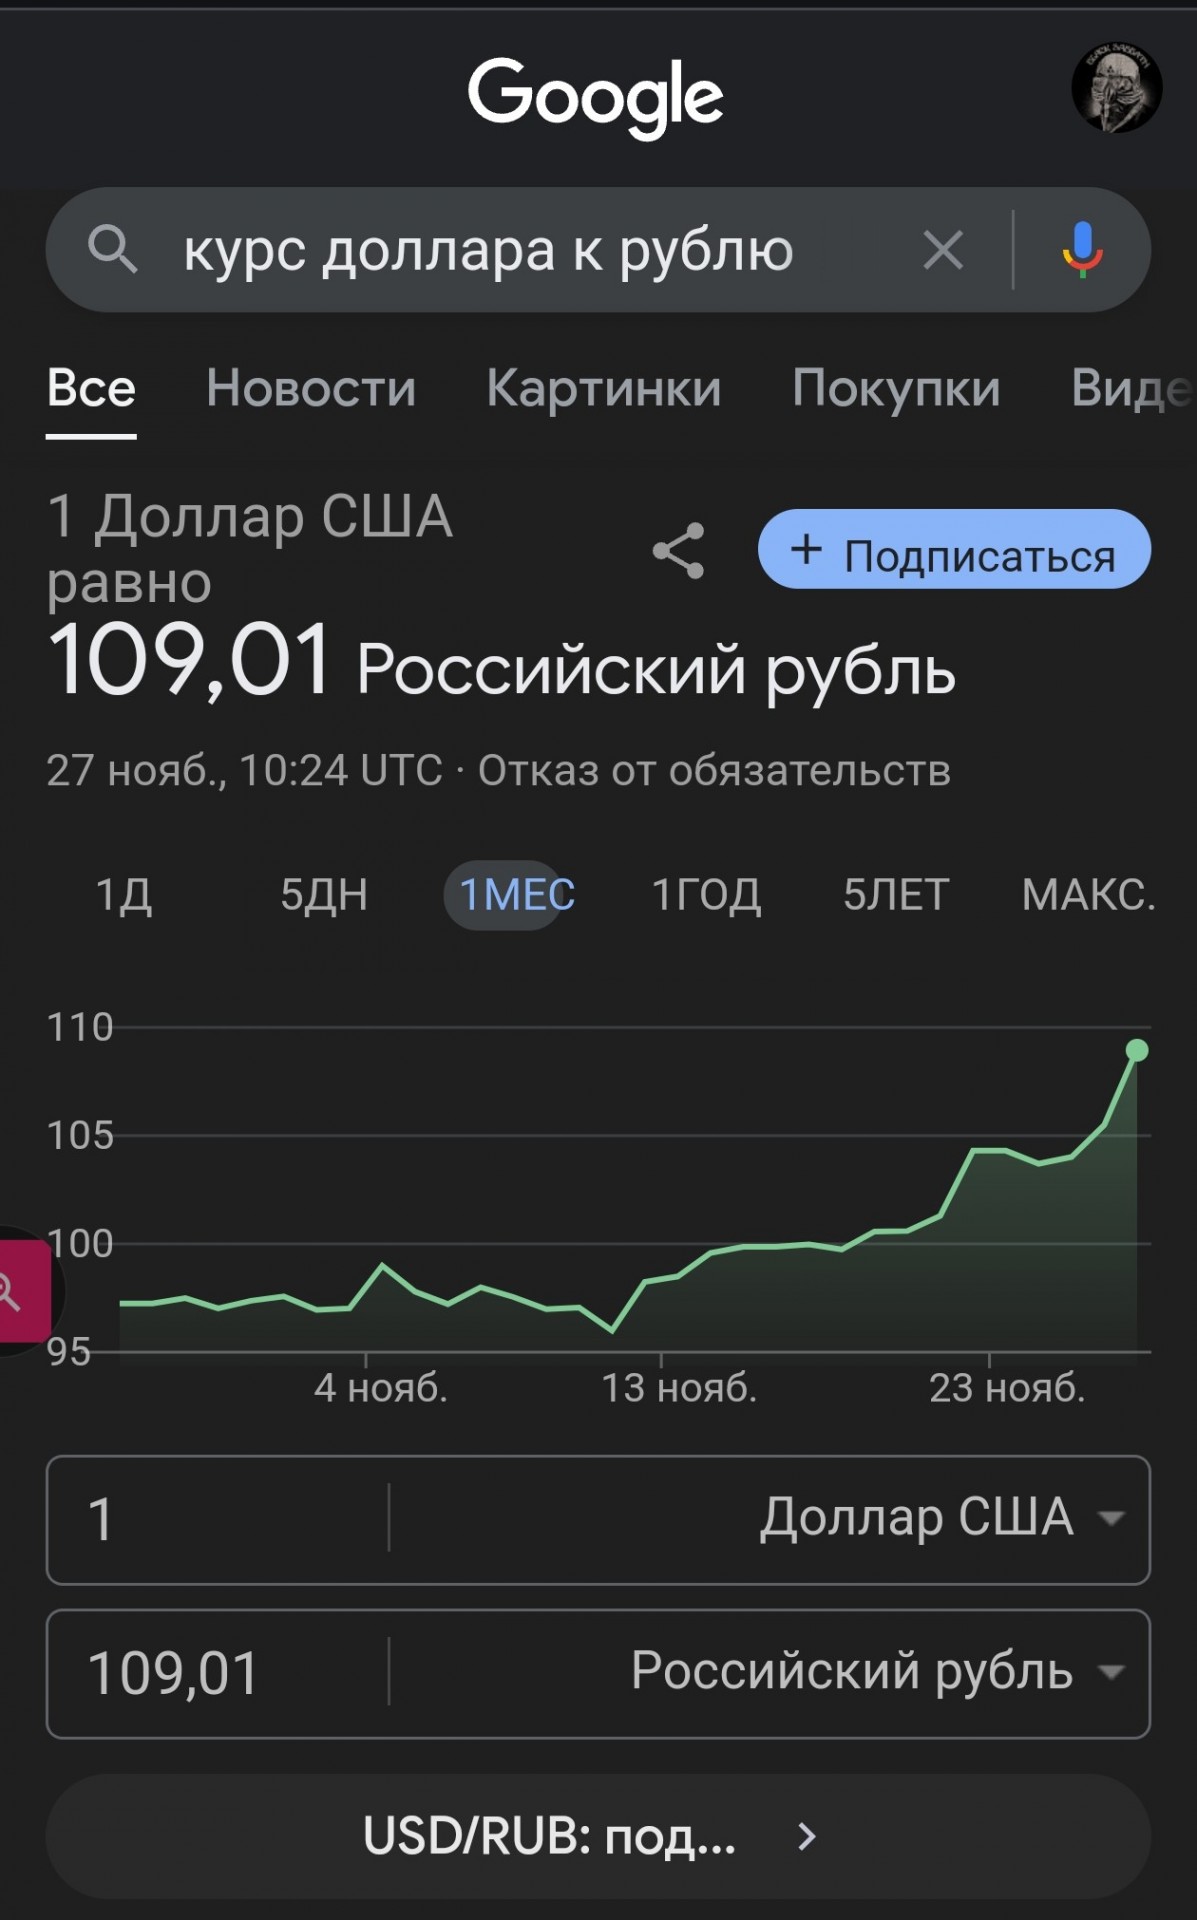Open the USD/RUB details chevron arrow

tap(807, 1836)
